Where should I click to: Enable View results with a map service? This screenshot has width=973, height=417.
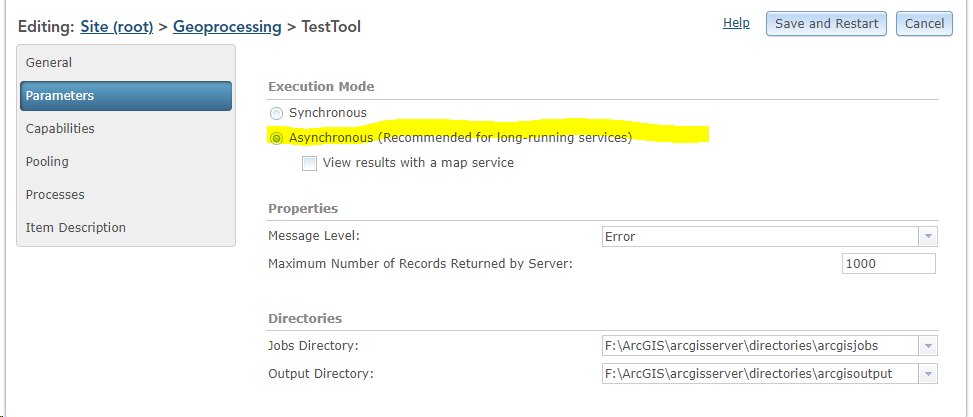tap(310, 163)
